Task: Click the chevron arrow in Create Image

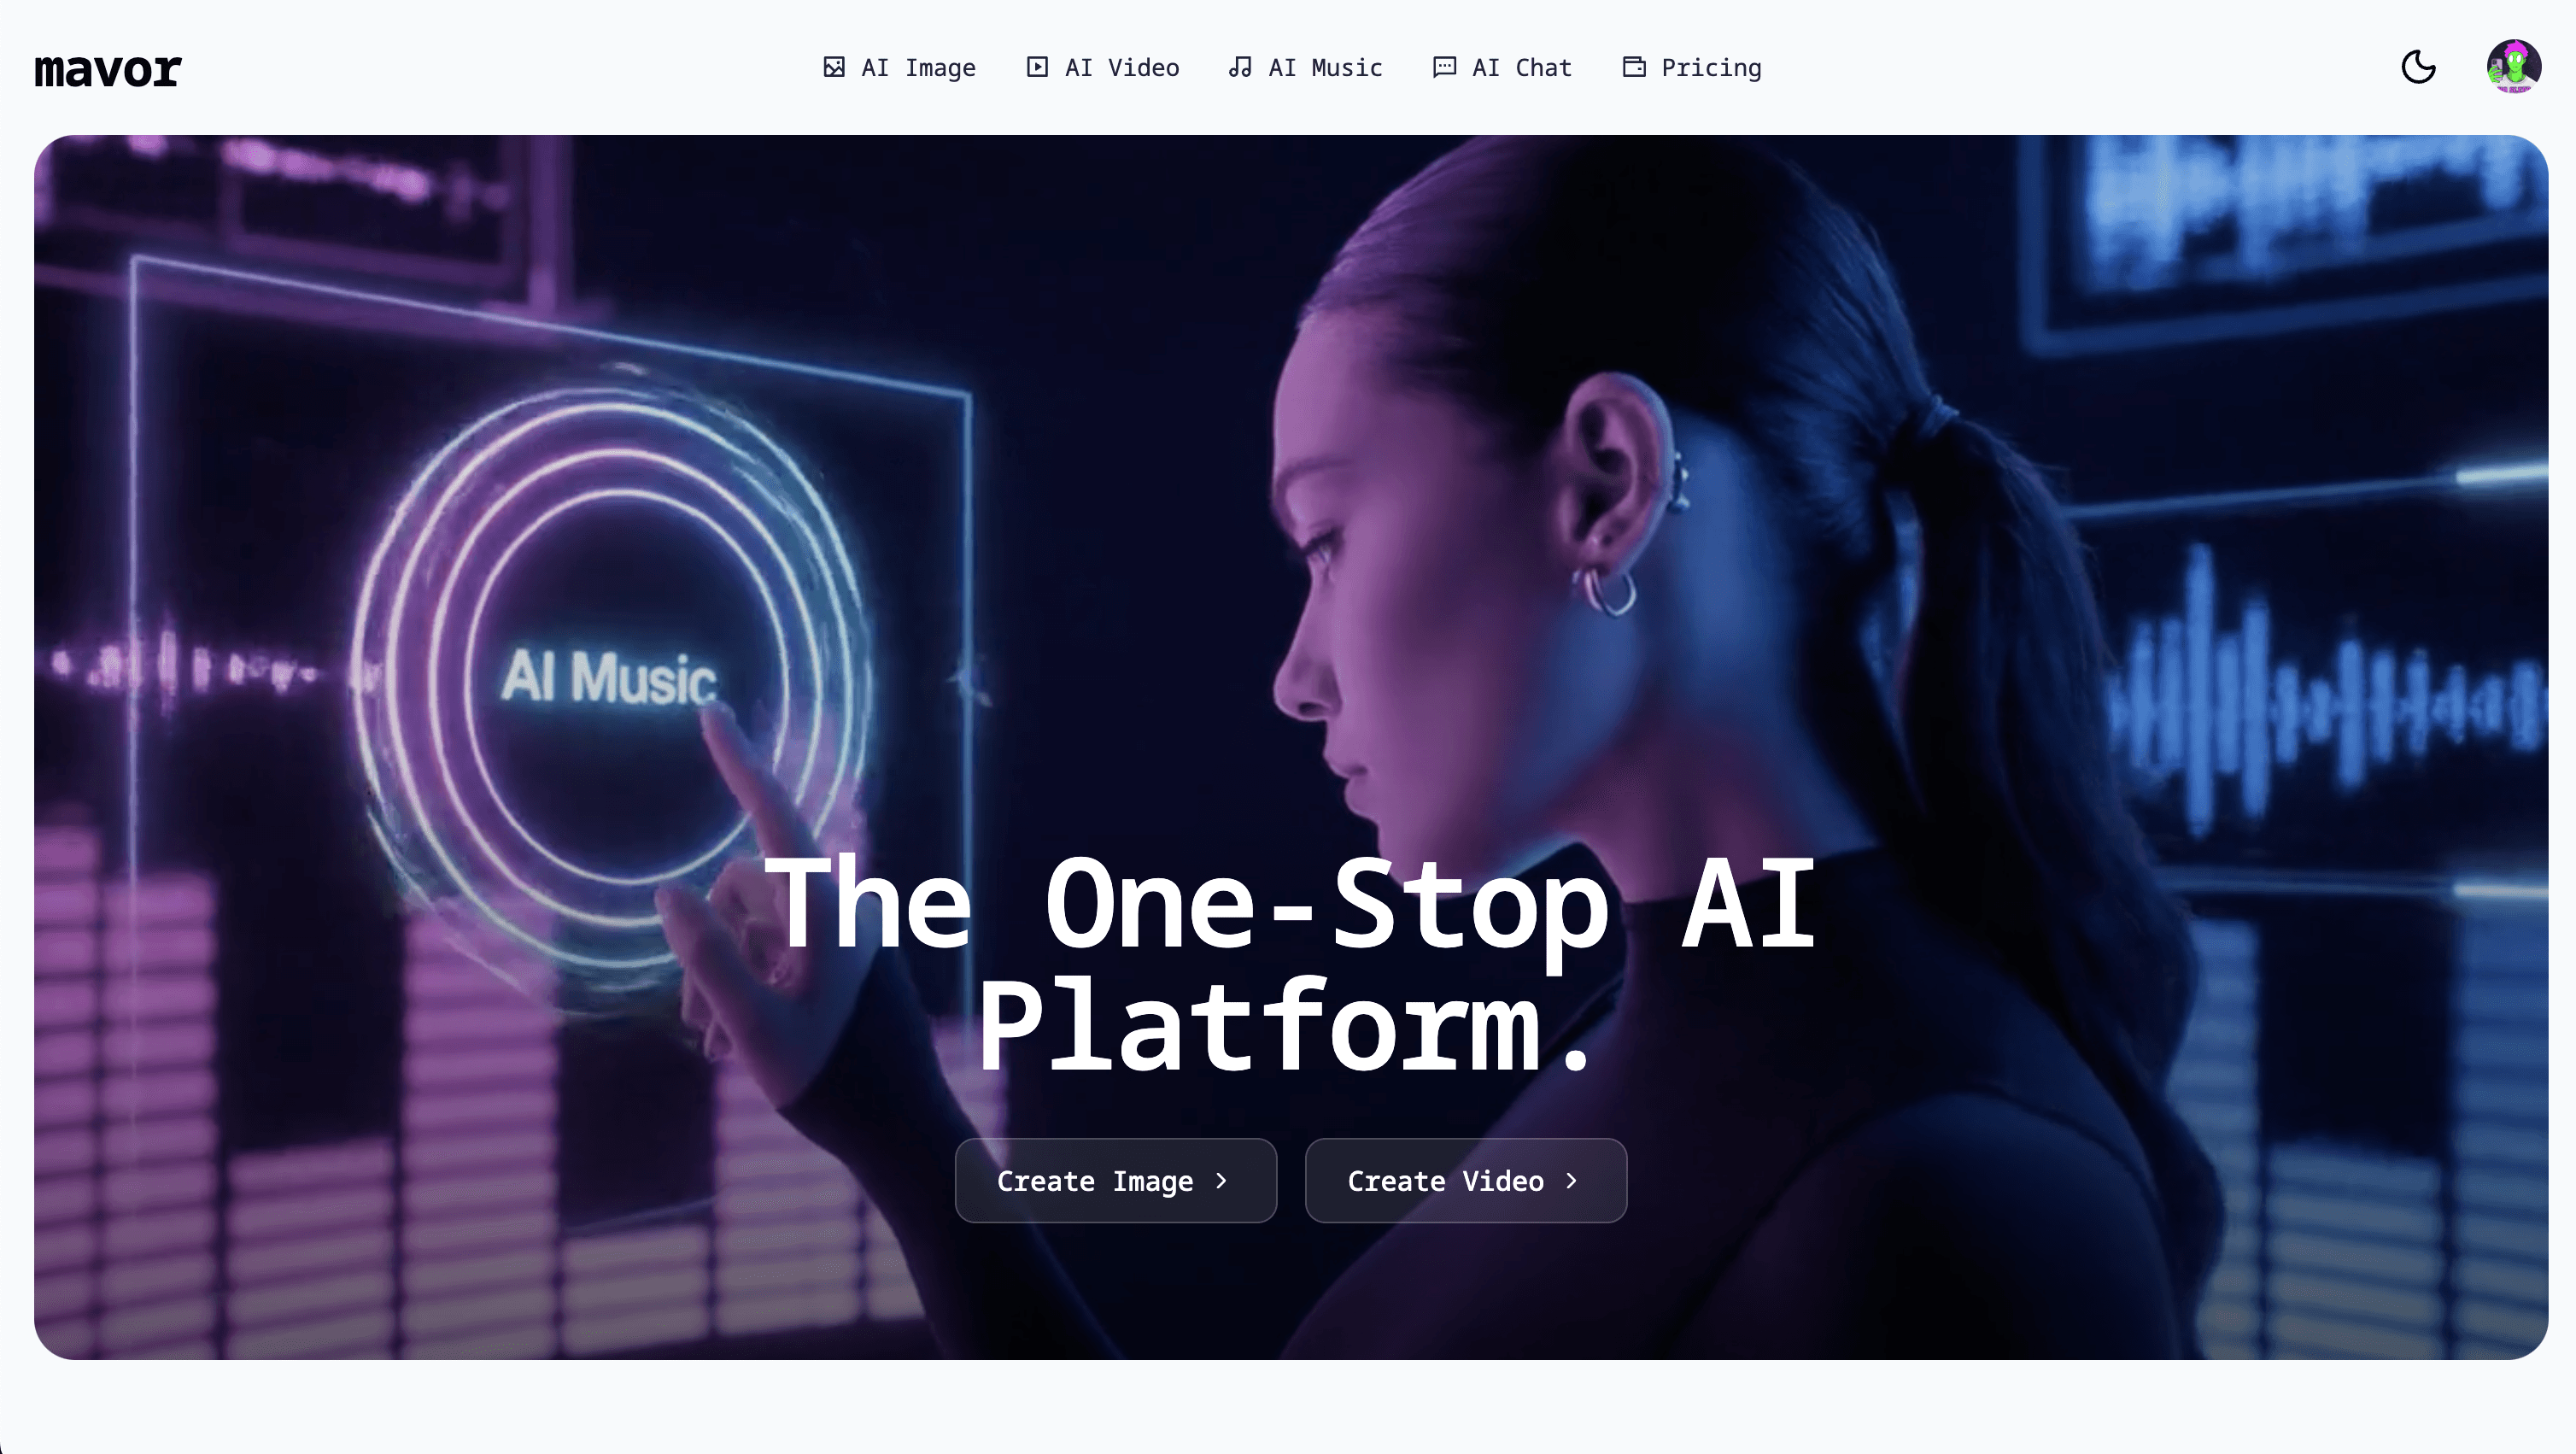Action: 1221,1181
